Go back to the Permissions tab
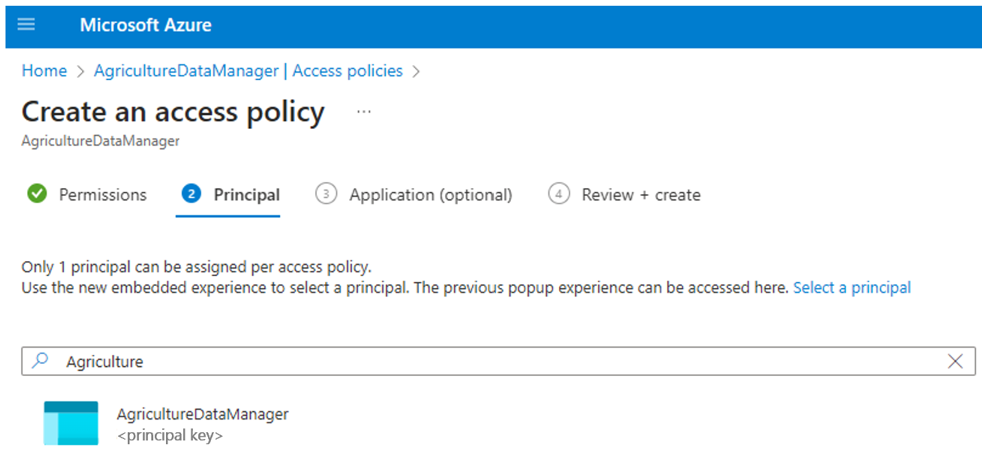The height and width of the screenshot is (454, 984). (x=102, y=195)
